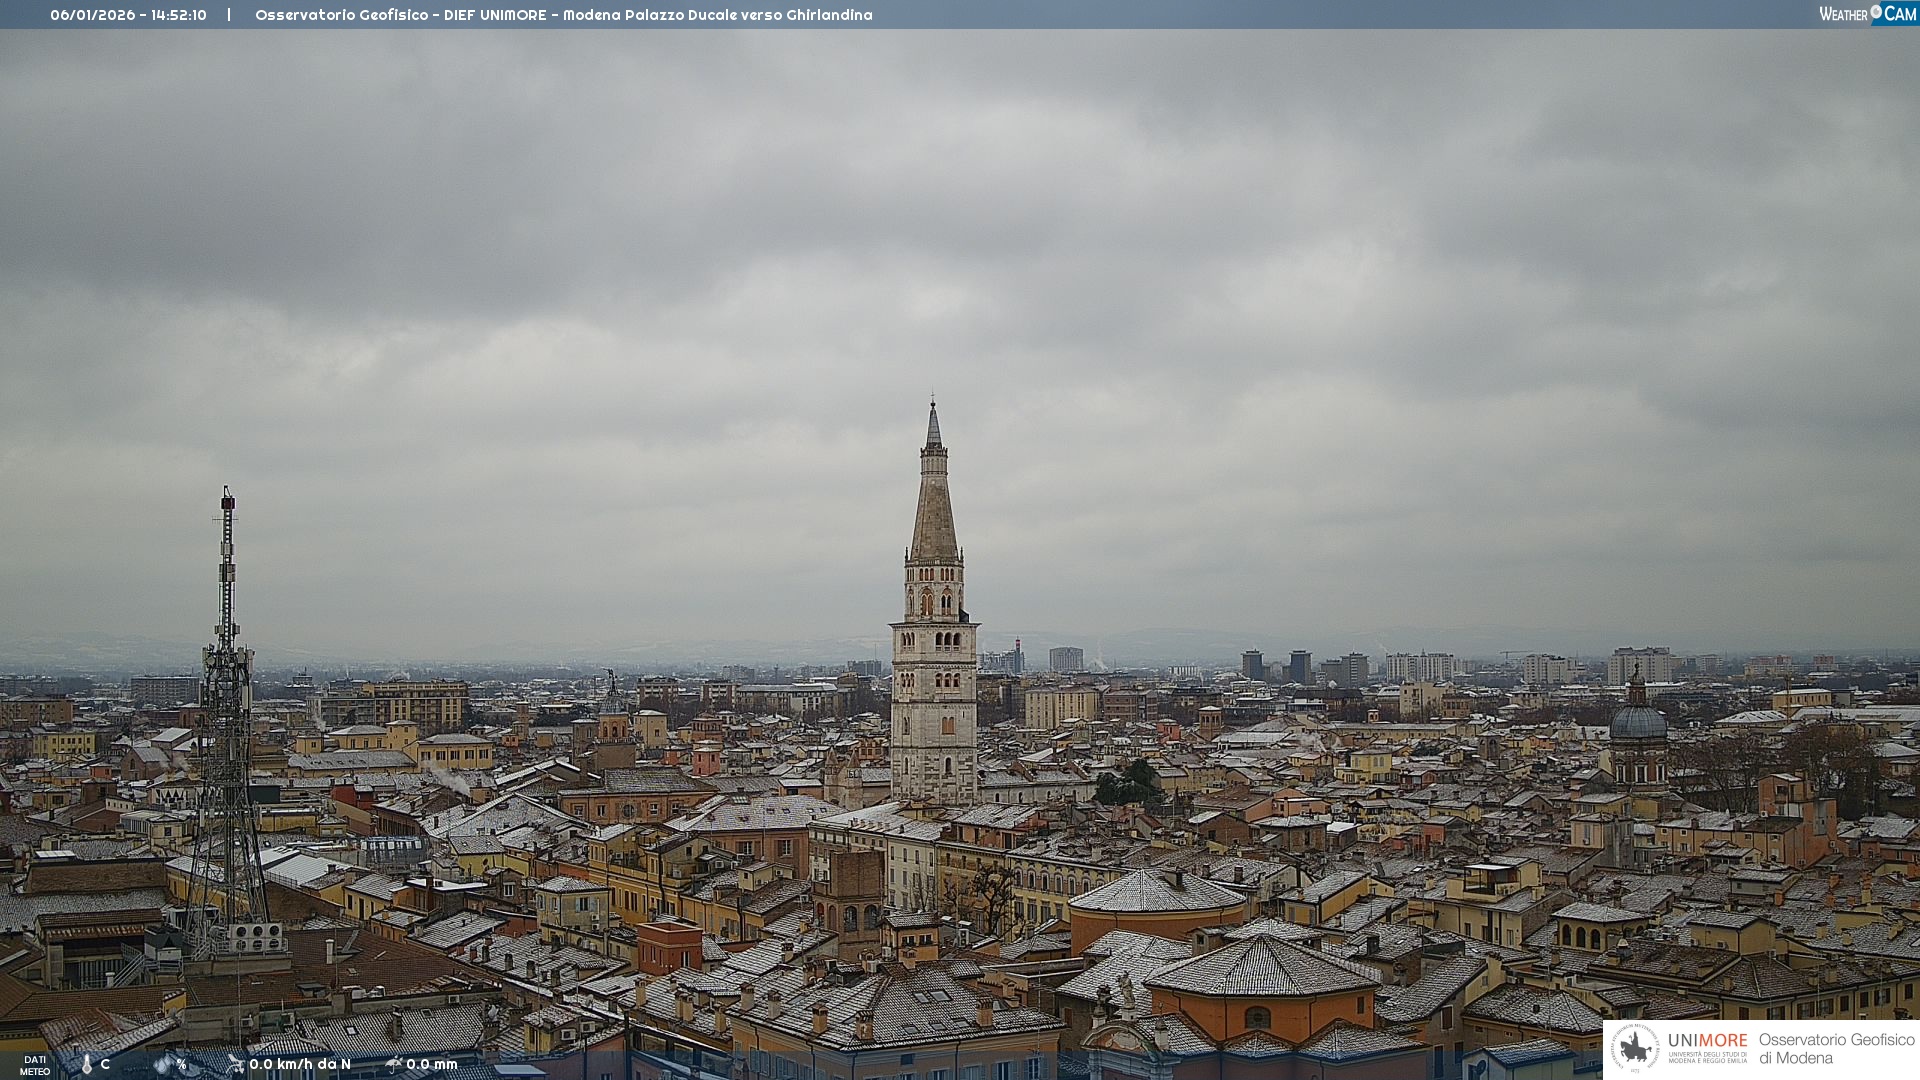
Task: Click the umbrella rainfall icon
Action: point(393,1064)
